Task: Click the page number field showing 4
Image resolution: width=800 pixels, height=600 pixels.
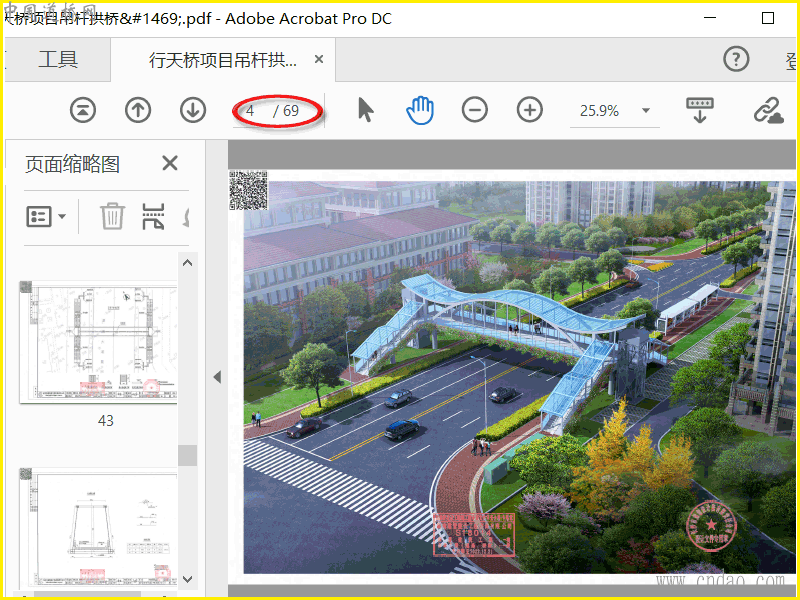Action: [251, 111]
